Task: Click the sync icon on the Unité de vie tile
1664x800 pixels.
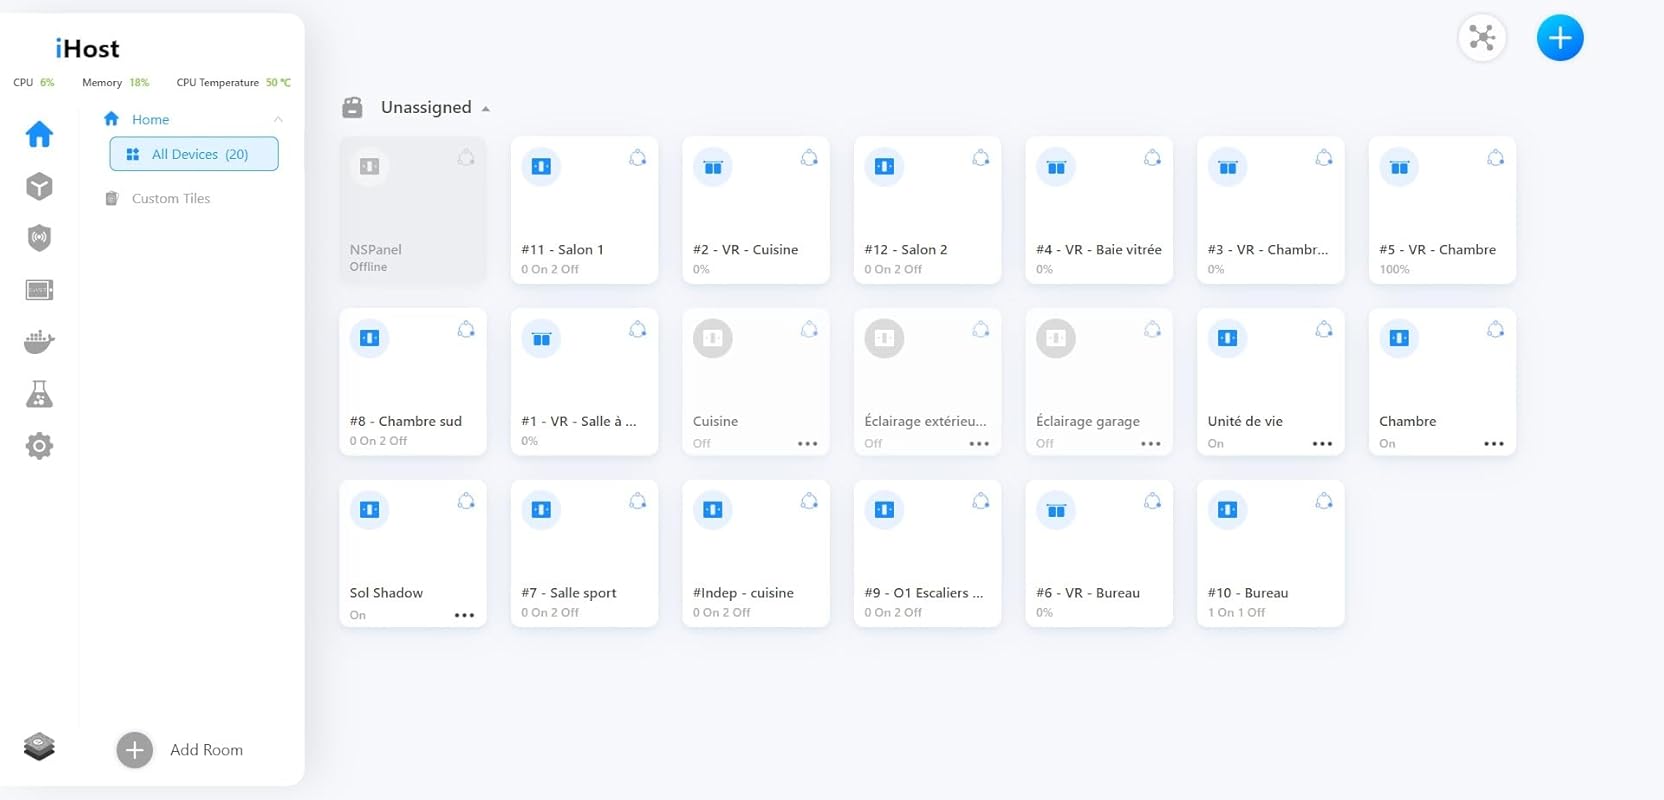Action: tap(1324, 329)
